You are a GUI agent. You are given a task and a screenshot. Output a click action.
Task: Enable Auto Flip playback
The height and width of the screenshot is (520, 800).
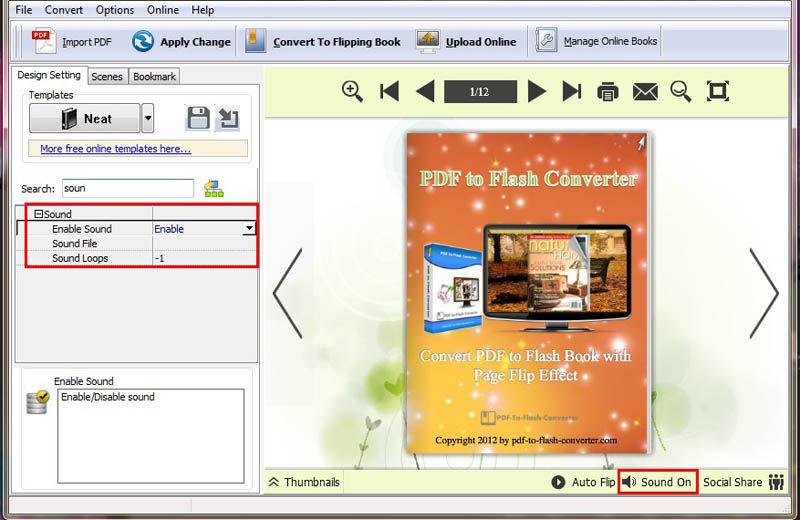tap(583, 482)
